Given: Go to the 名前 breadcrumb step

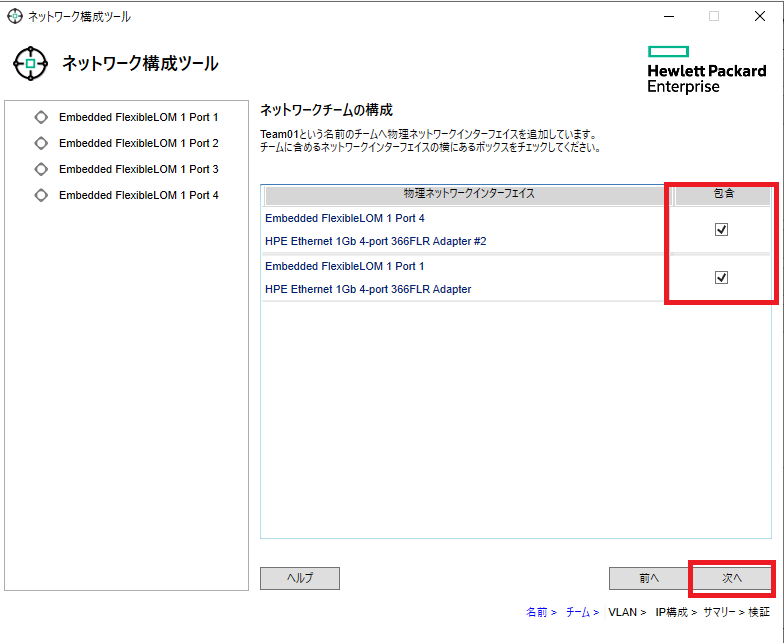Looking at the screenshot, I should pos(537,612).
